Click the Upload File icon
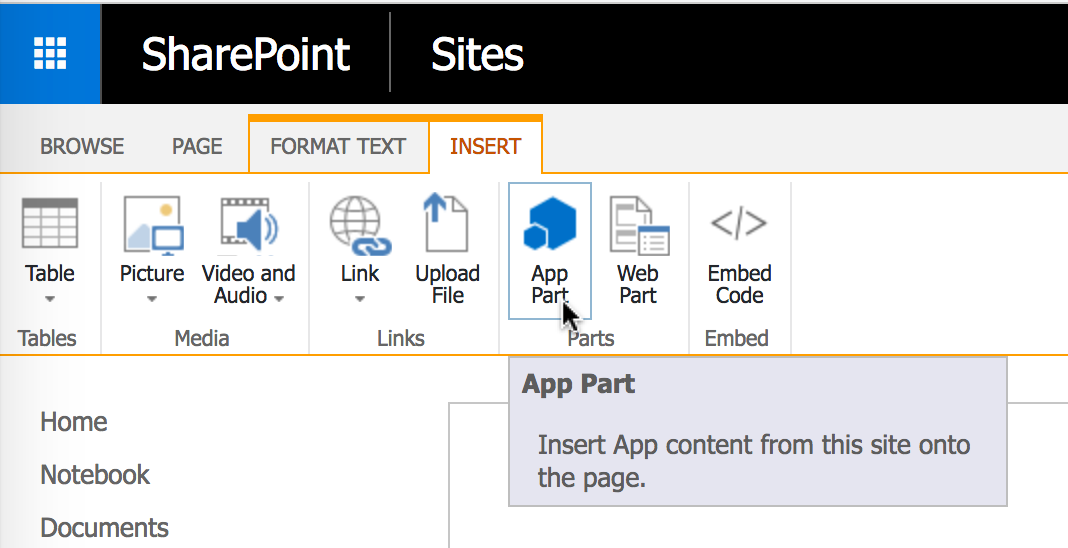This screenshot has height=548, width=1068. click(x=447, y=224)
